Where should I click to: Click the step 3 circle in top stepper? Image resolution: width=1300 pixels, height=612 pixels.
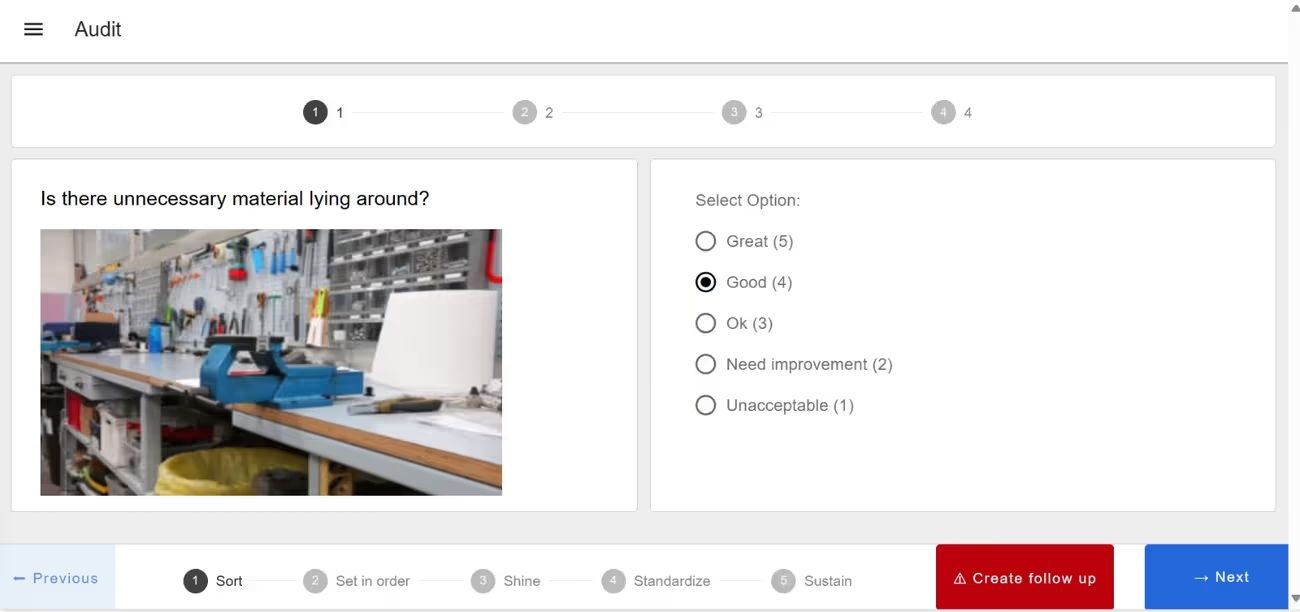point(734,111)
